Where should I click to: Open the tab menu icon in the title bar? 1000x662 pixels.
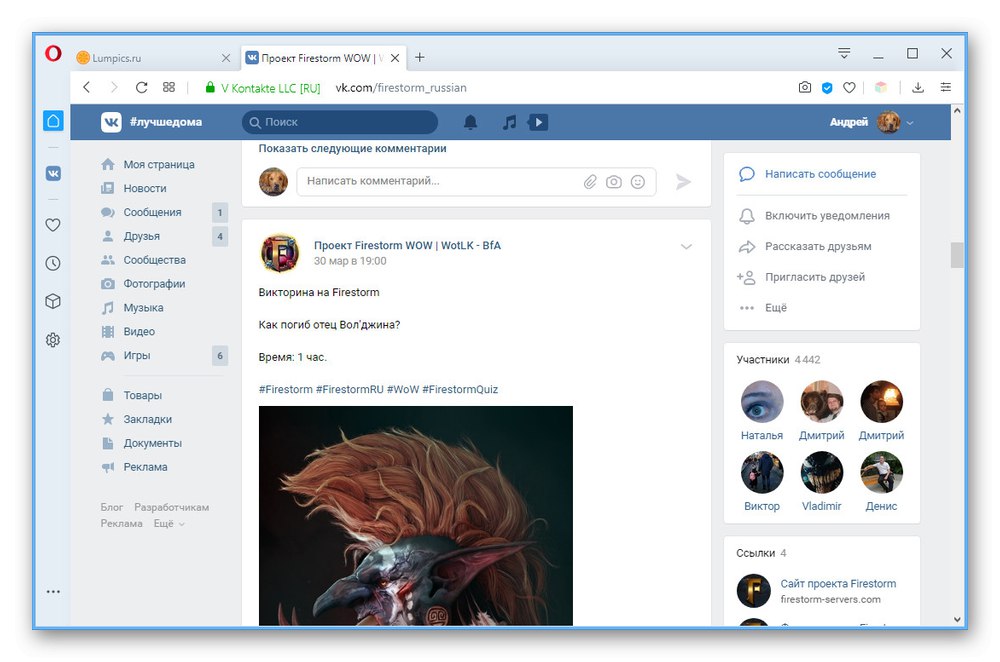click(844, 54)
